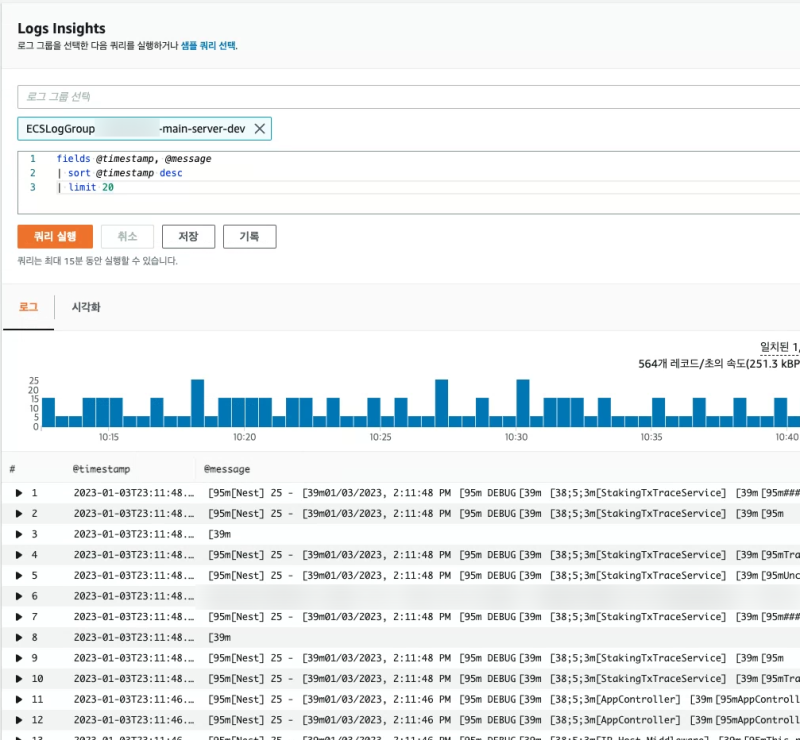Expand log row 1

[x=19, y=493]
